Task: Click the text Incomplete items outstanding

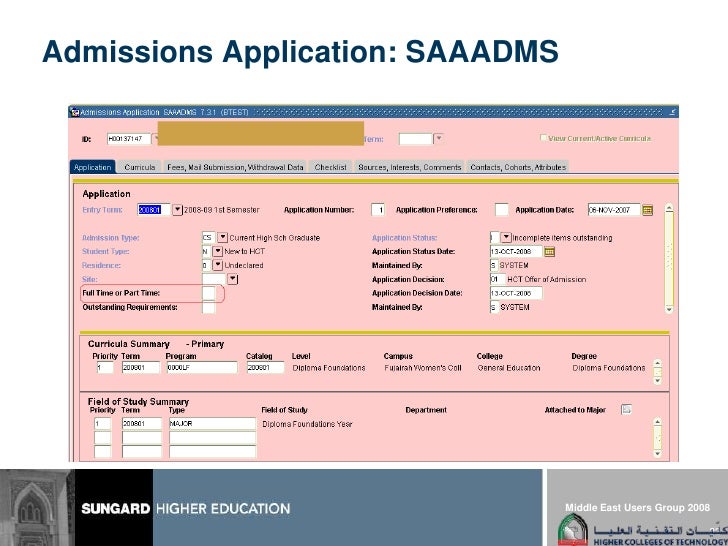Action: (x=562, y=238)
